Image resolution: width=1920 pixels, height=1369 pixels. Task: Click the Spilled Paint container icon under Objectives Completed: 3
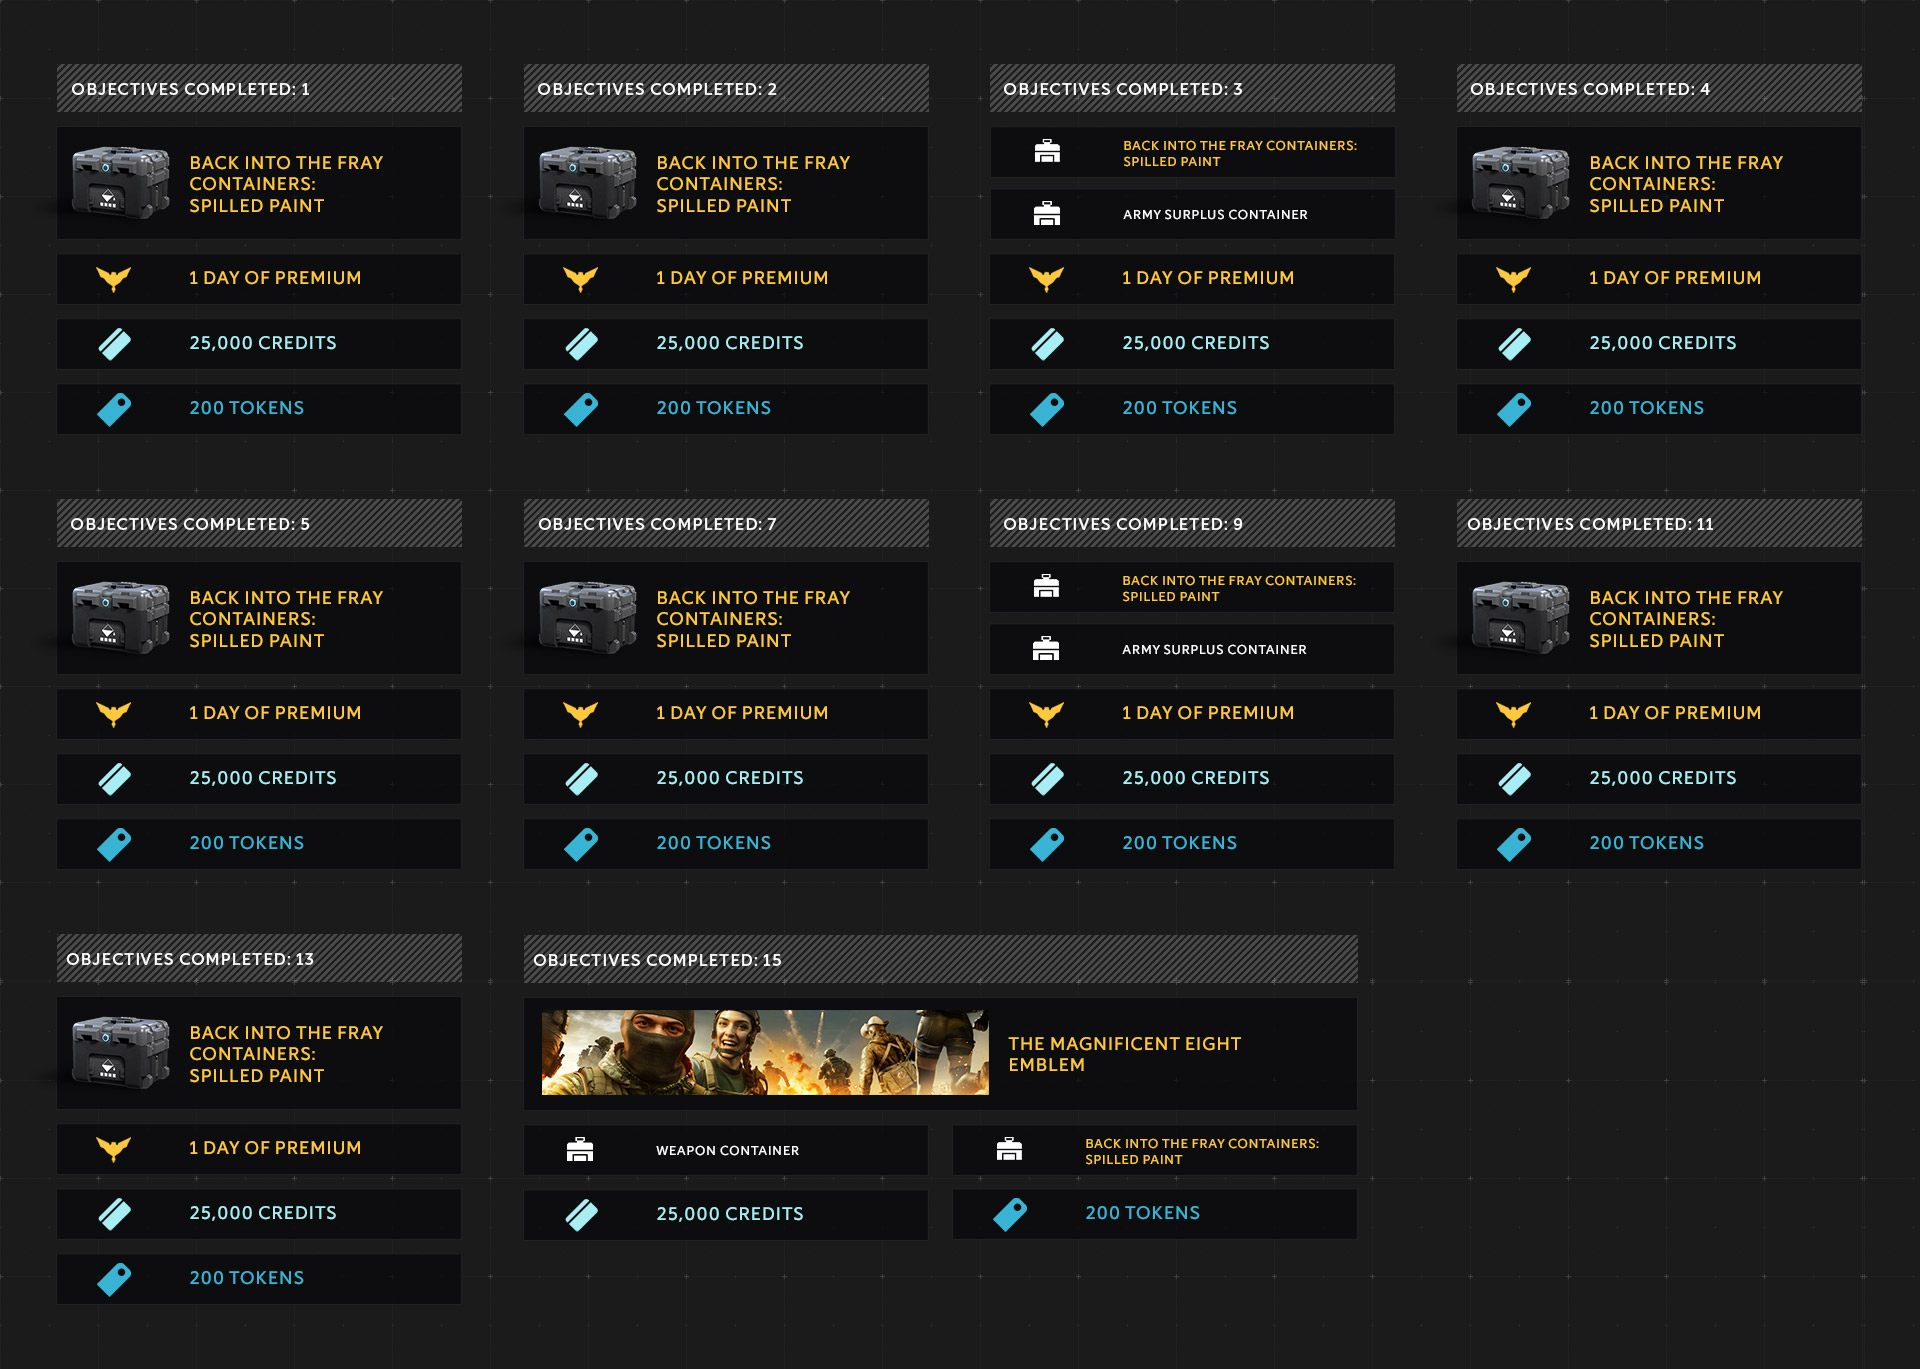tap(1047, 152)
